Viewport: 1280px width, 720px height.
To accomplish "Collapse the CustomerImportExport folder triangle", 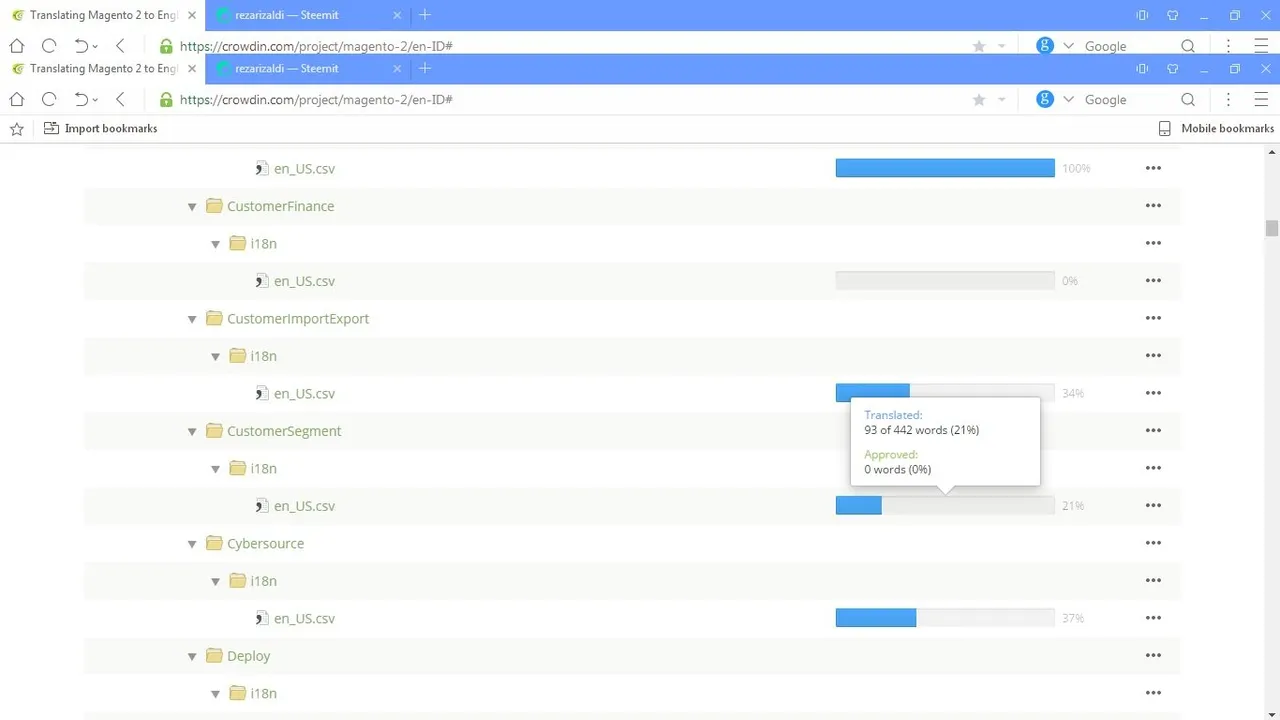I will tap(192, 319).
